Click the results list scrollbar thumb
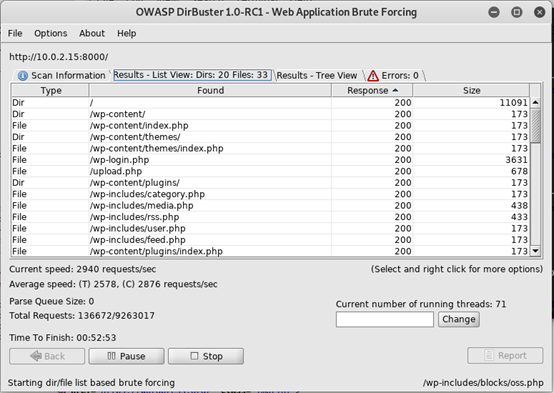Image resolution: width=554 pixels, height=393 pixels. click(536, 126)
